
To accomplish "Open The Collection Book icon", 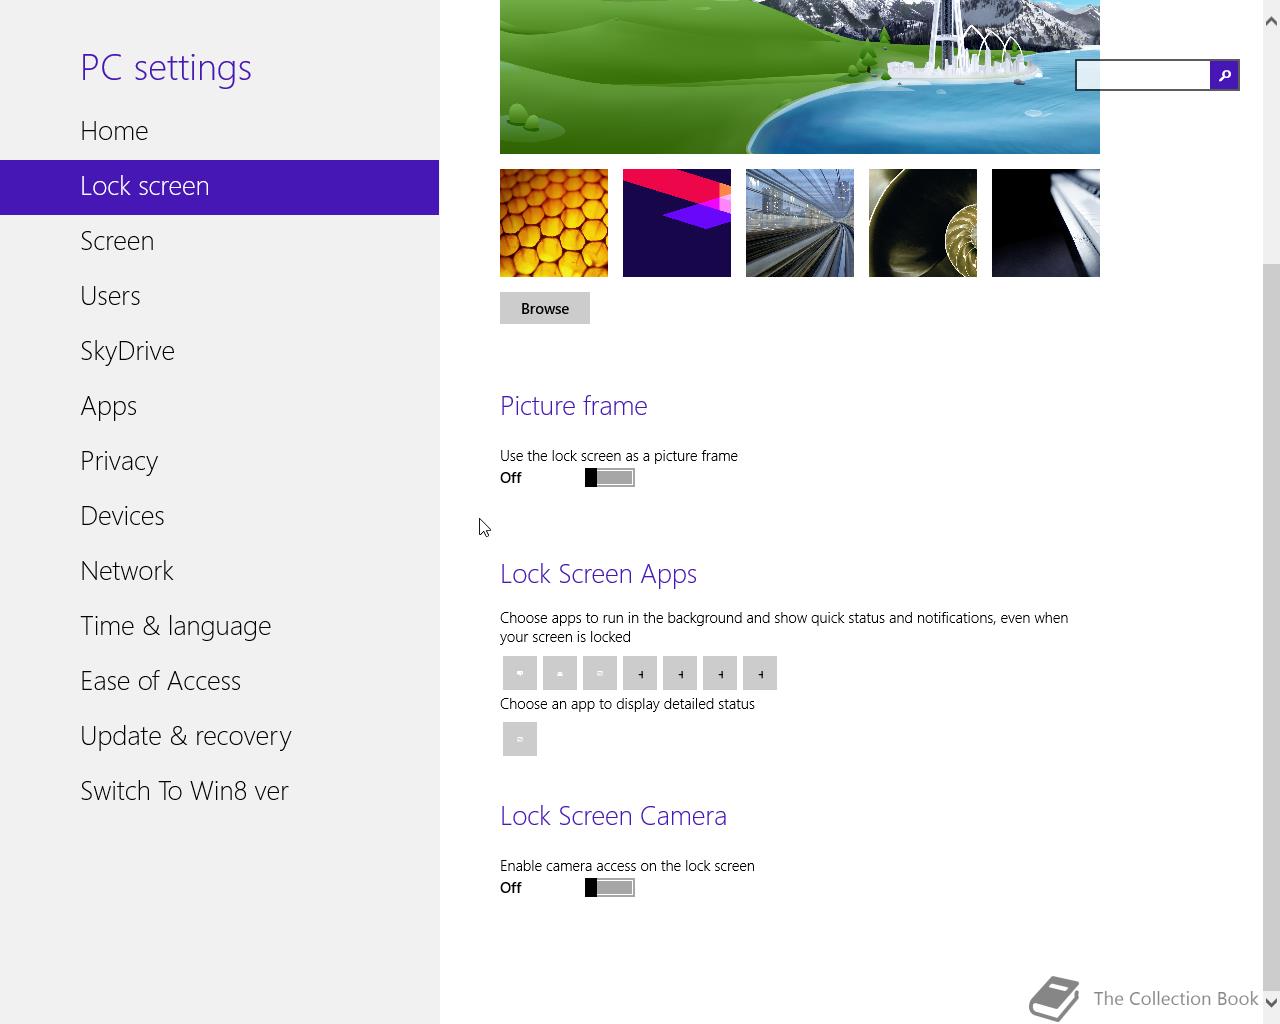I will point(1054,998).
